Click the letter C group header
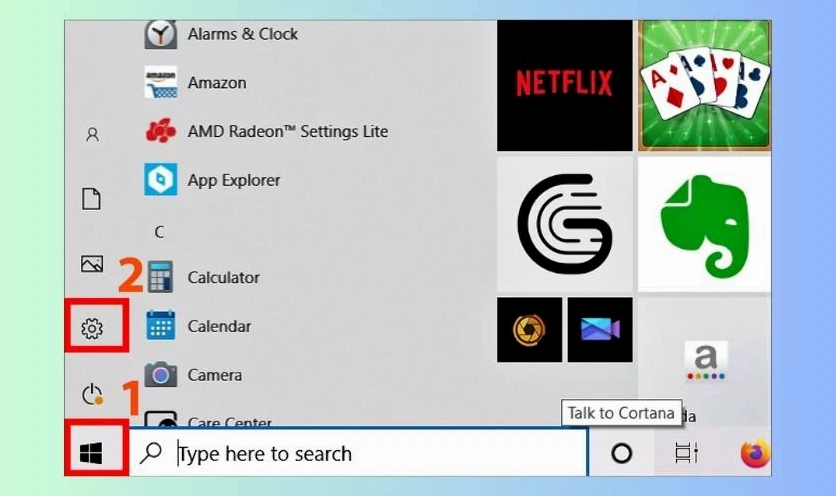 159,232
